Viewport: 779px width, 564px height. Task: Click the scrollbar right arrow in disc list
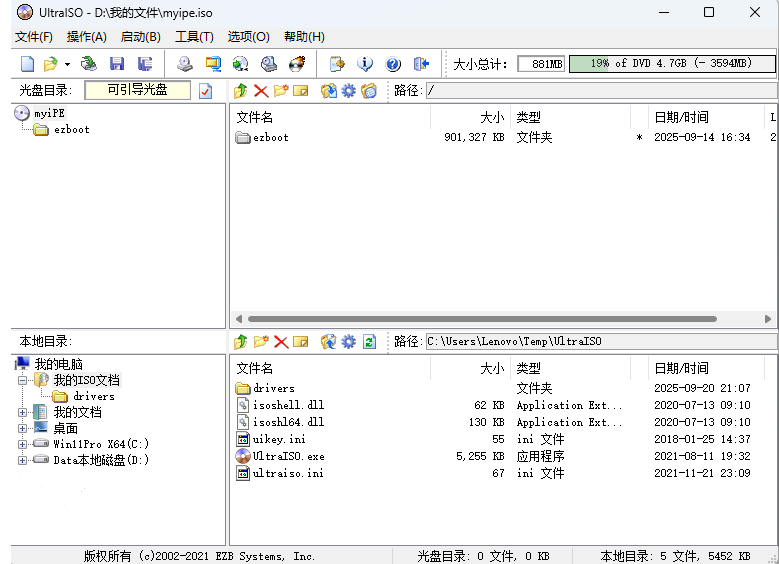pos(768,319)
